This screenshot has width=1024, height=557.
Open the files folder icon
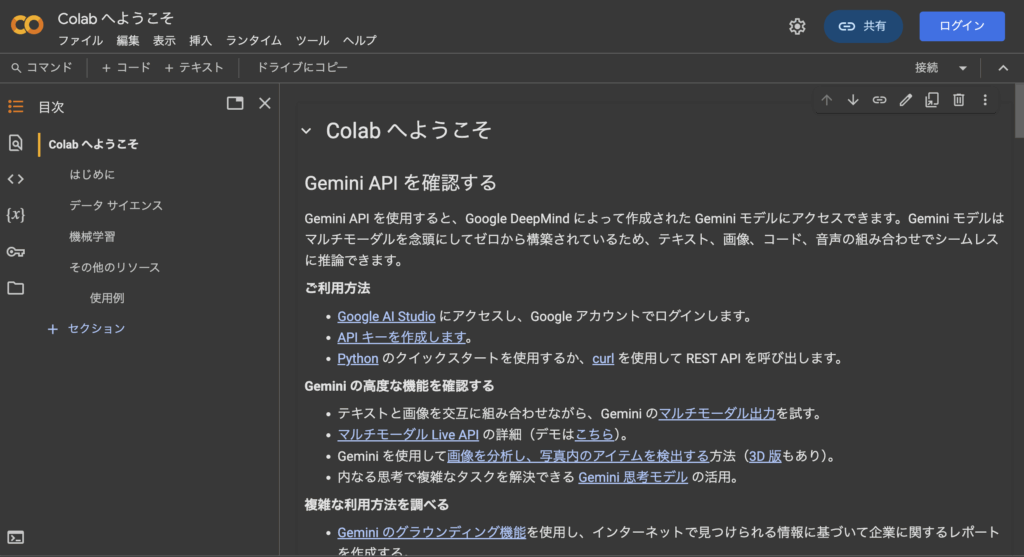(15, 288)
